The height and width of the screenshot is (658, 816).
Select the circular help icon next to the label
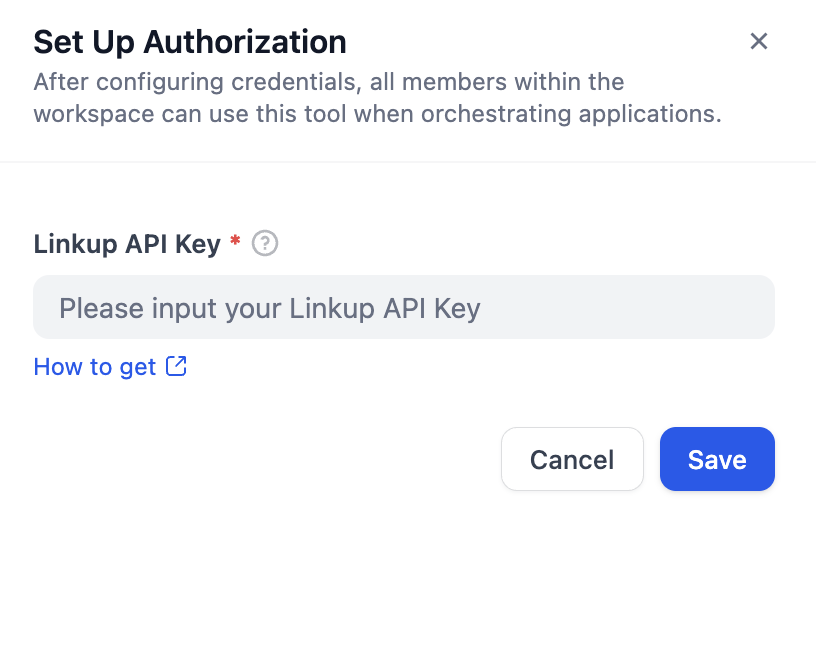pyautogui.click(x=264, y=243)
